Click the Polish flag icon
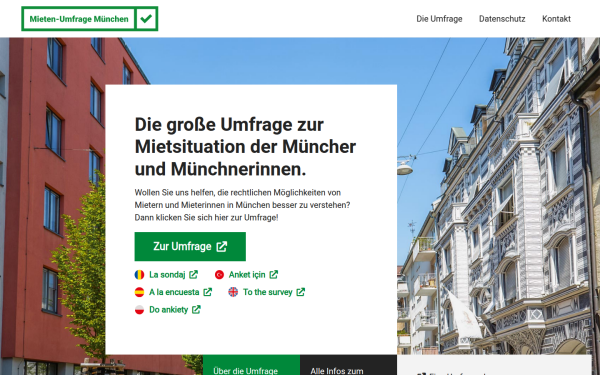 139,310
